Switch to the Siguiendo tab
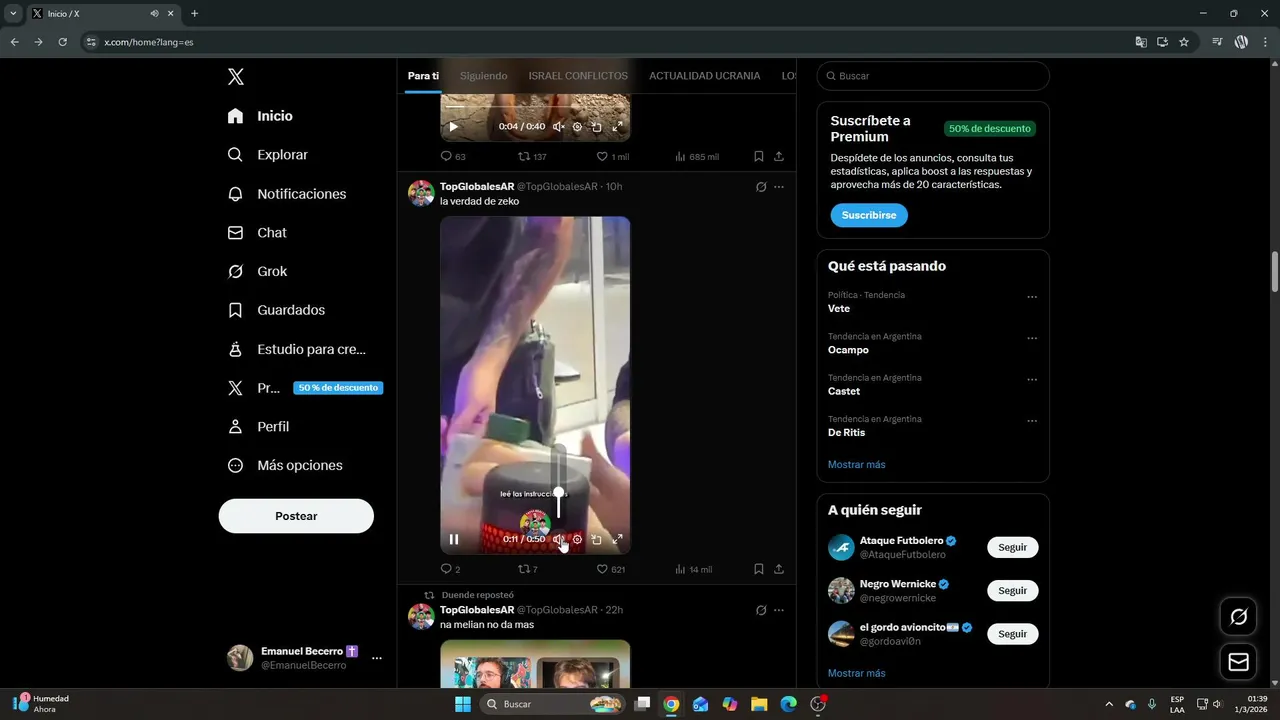1280x720 pixels. pyautogui.click(x=484, y=76)
